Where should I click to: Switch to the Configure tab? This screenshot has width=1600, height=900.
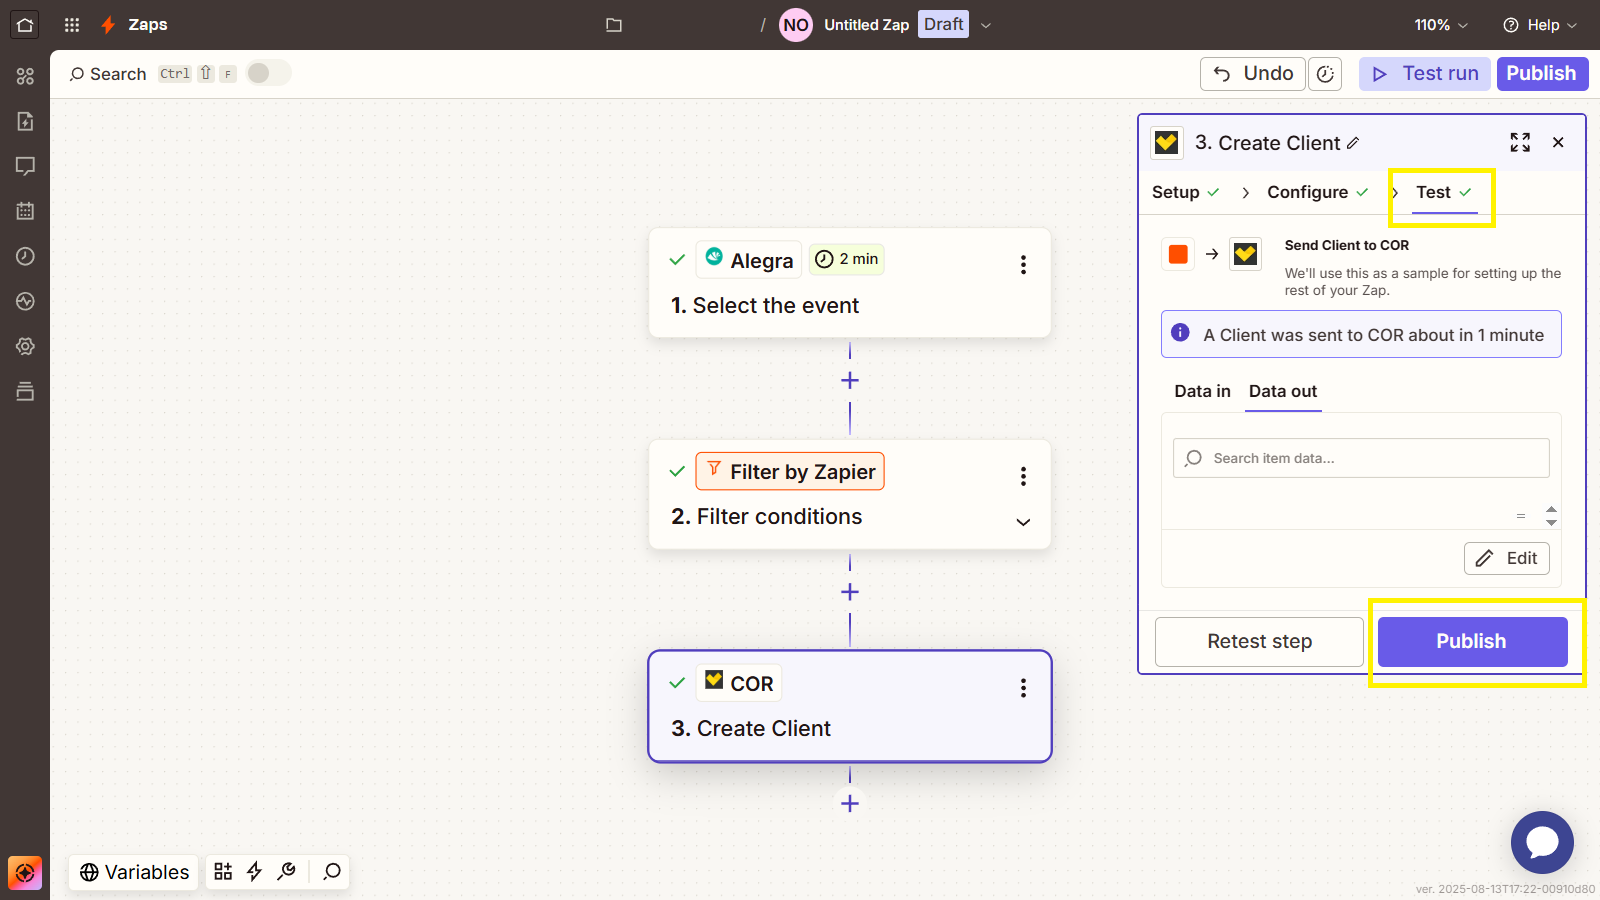1318,192
